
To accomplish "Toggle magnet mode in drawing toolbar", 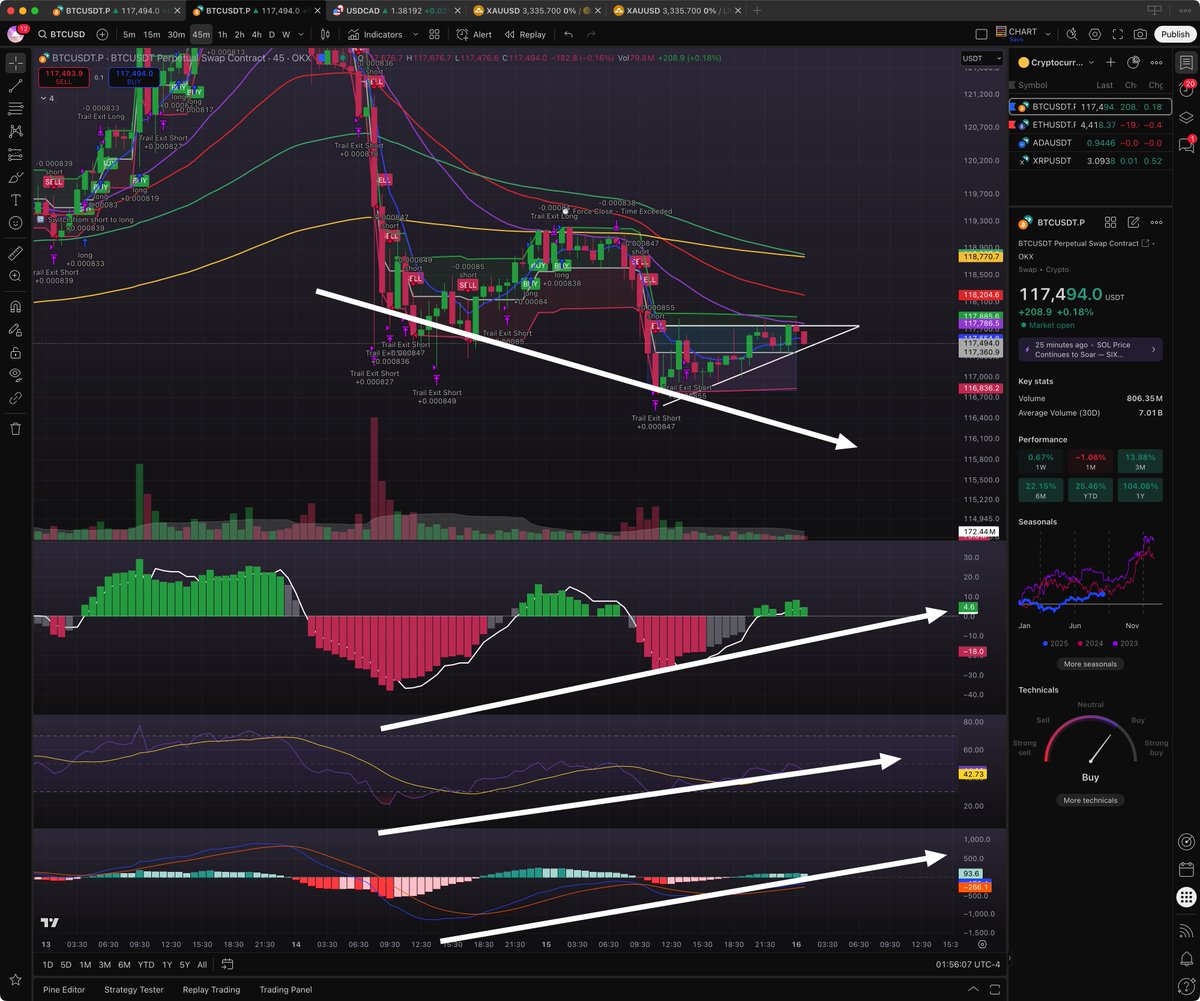I will coord(16,306).
